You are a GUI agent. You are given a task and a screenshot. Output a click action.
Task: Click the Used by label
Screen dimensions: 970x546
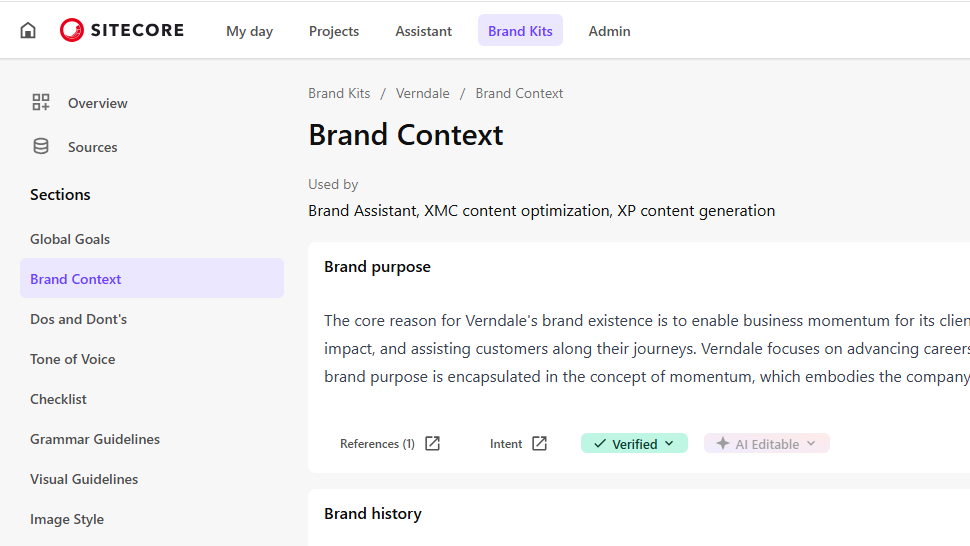point(333,184)
